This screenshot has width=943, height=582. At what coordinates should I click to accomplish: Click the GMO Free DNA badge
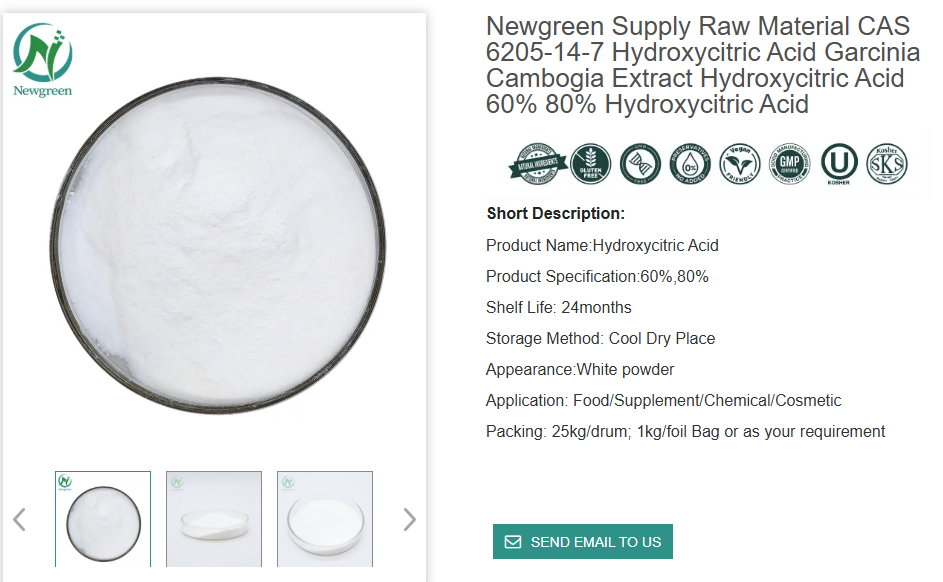640,164
